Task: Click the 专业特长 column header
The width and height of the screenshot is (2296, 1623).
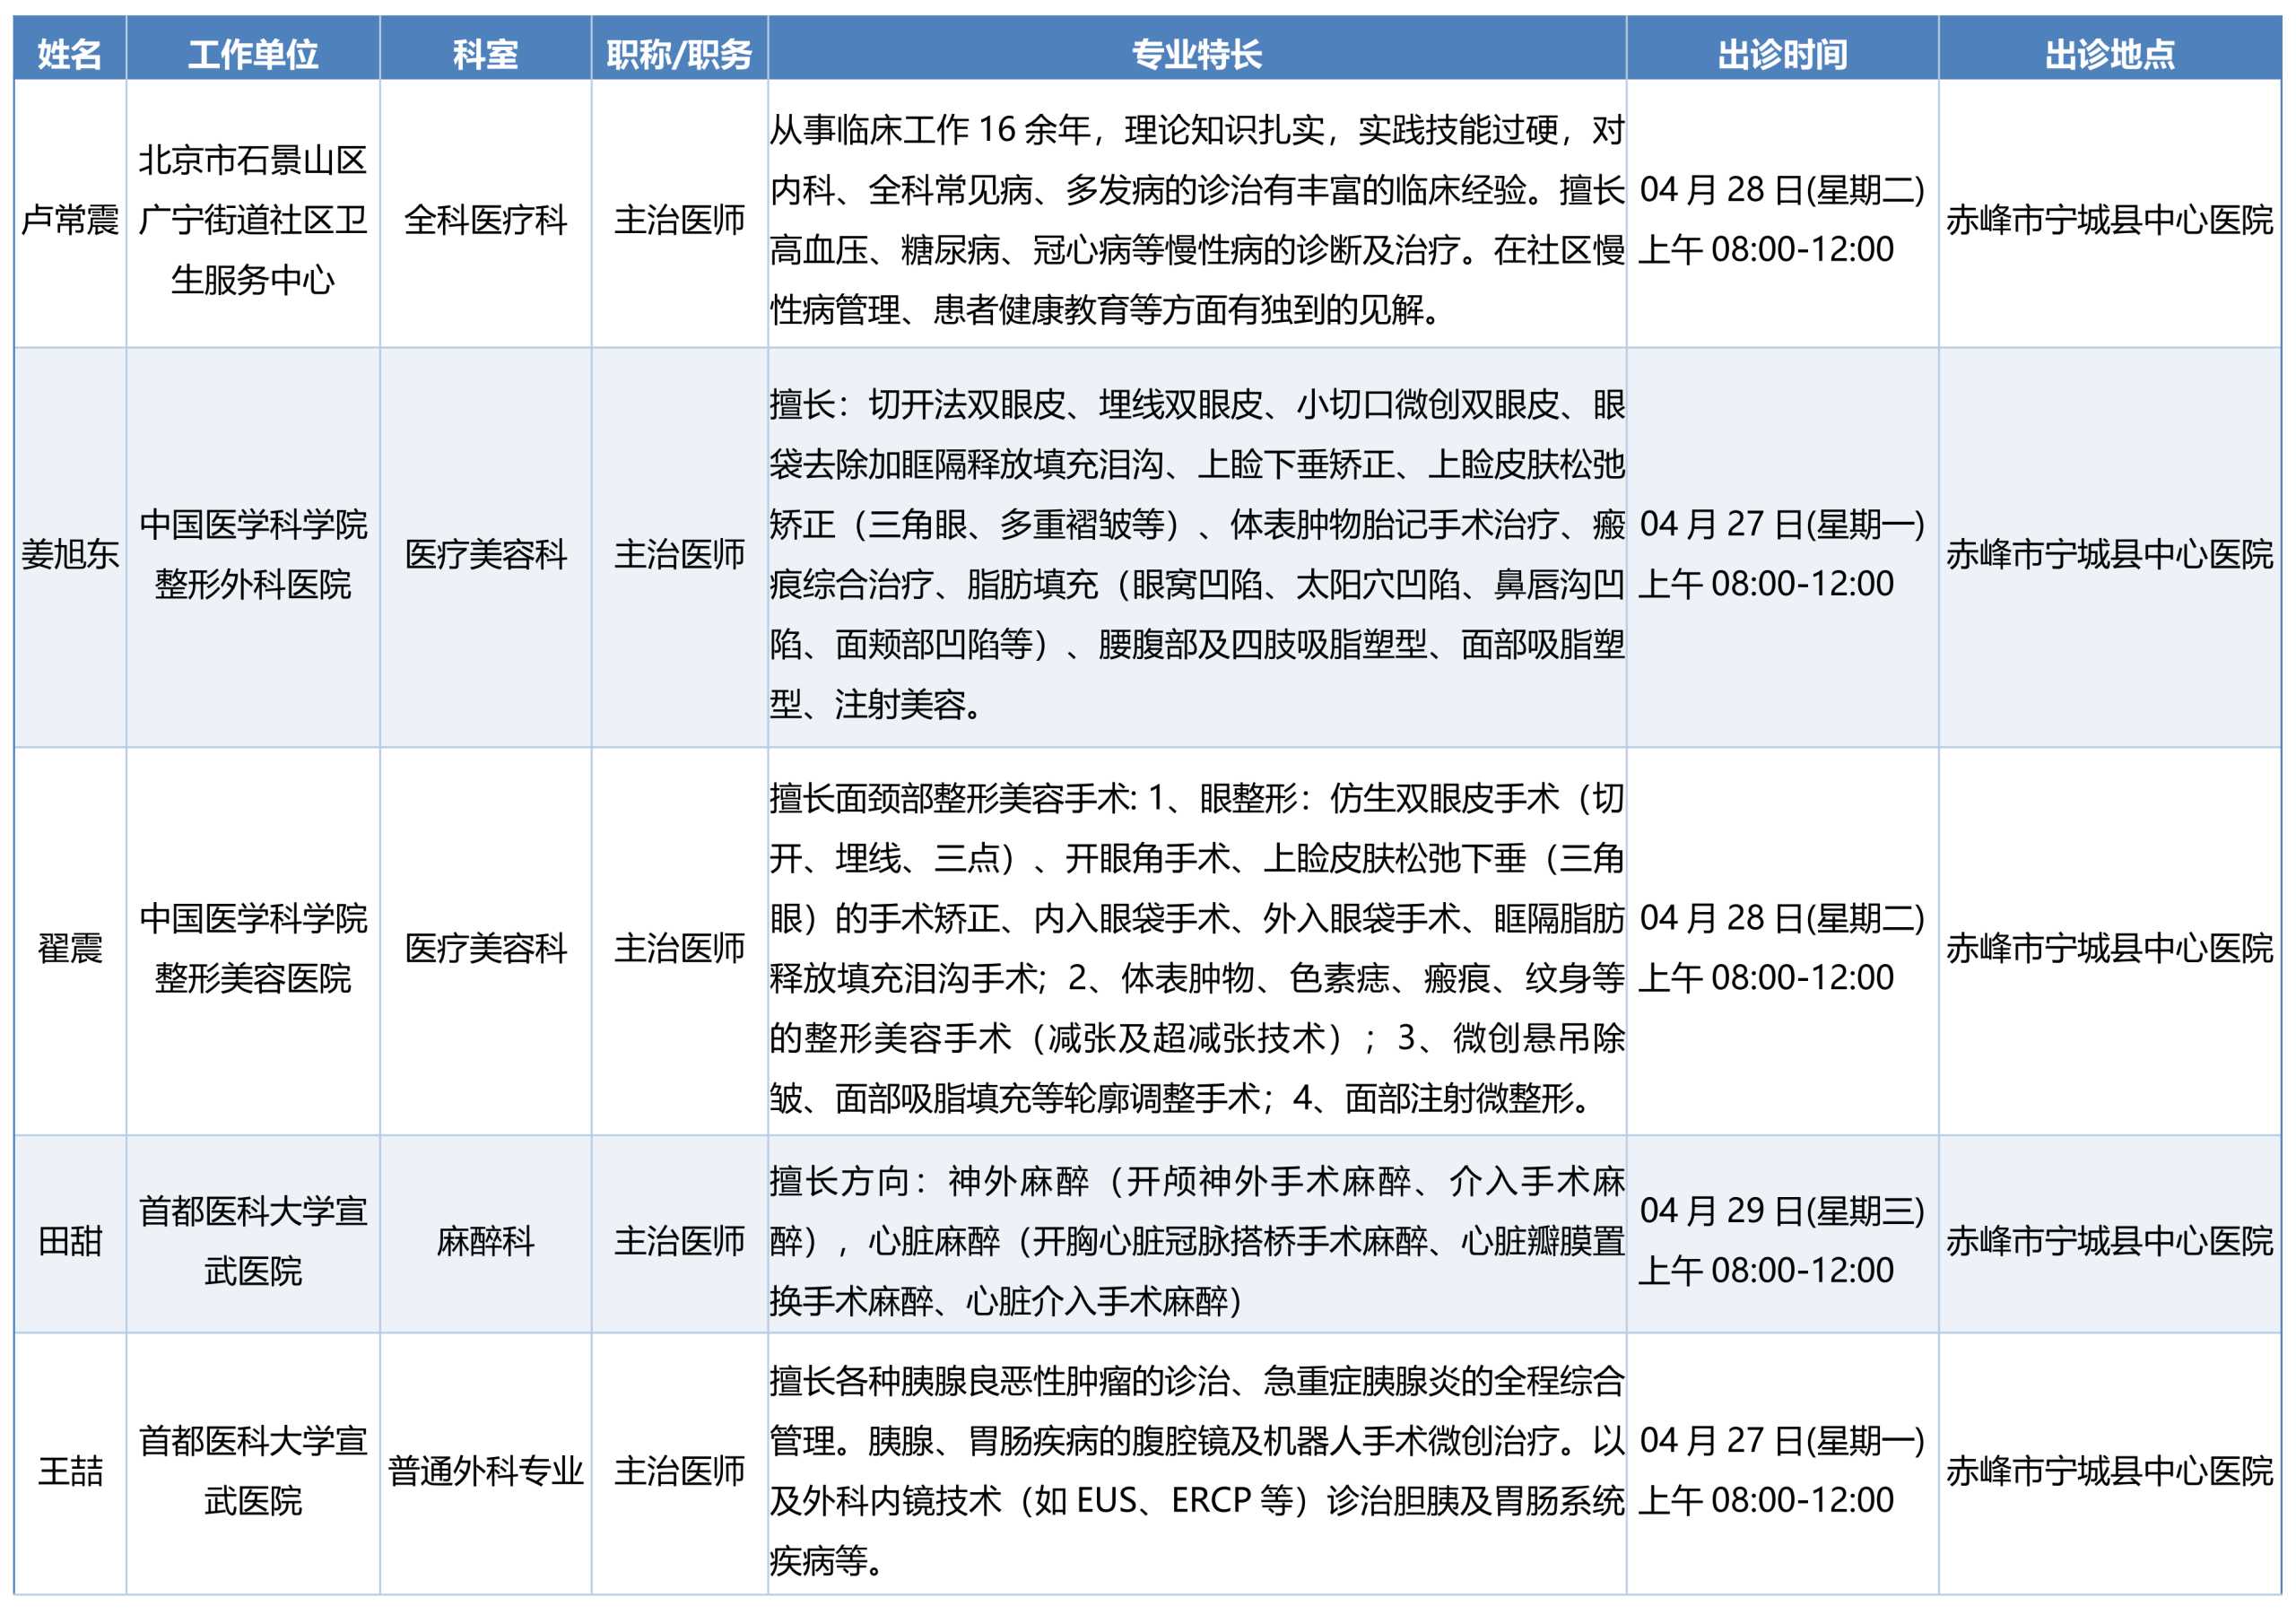Action: [x=1196, y=53]
